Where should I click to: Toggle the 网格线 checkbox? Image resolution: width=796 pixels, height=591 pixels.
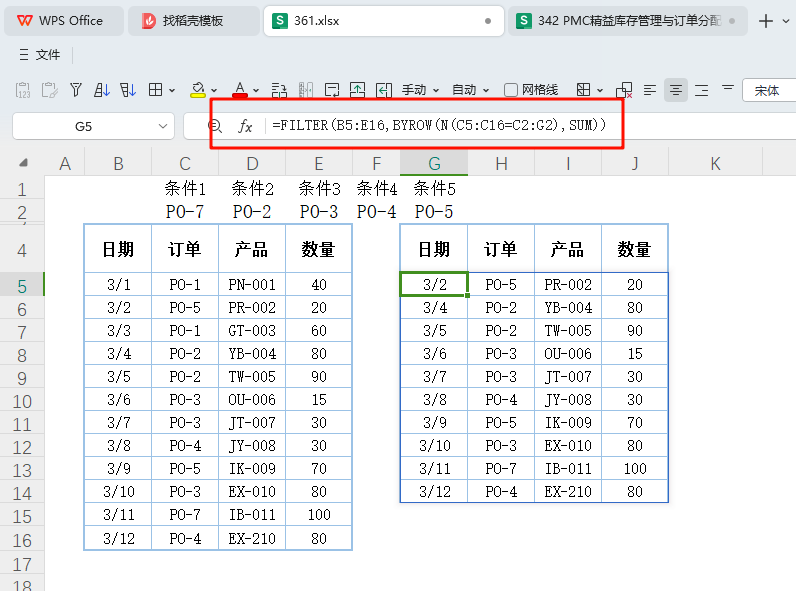pyautogui.click(x=511, y=90)
